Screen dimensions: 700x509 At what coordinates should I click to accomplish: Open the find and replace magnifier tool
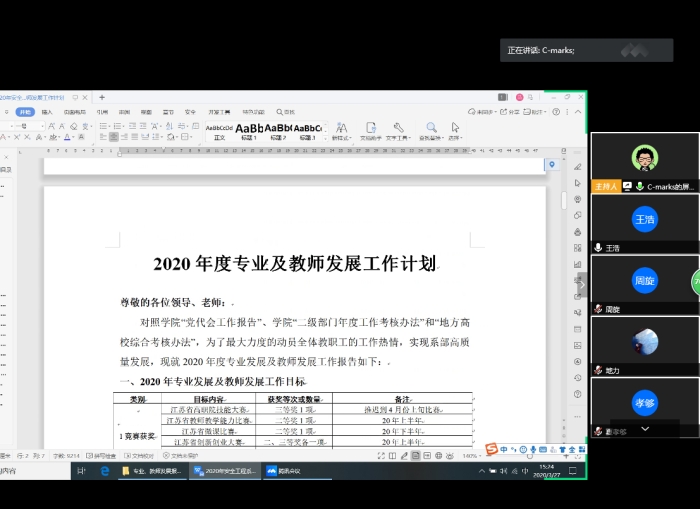click(430, 129)
